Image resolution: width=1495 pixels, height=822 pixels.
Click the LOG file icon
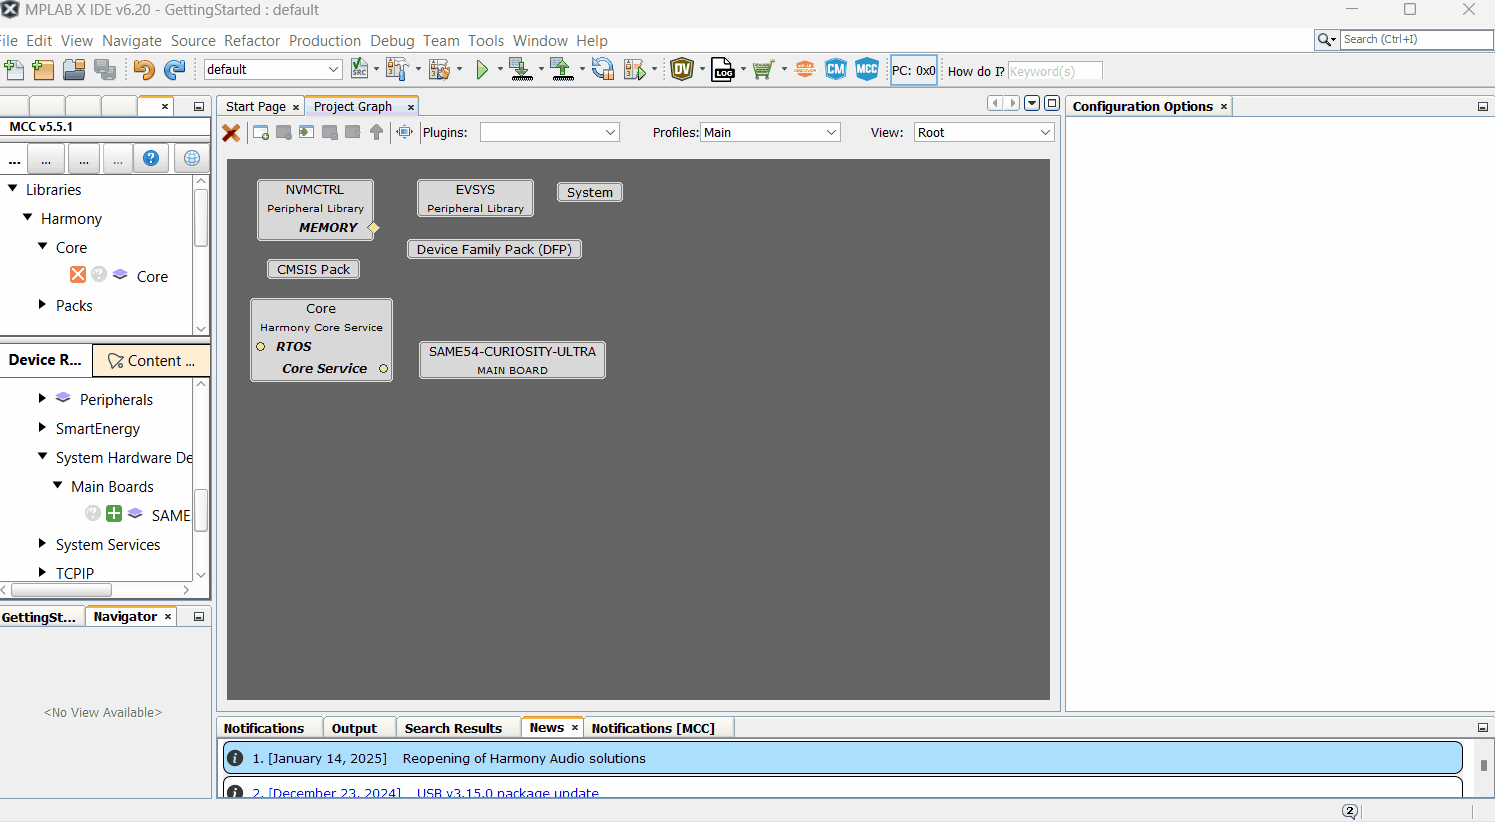(723, 69)
